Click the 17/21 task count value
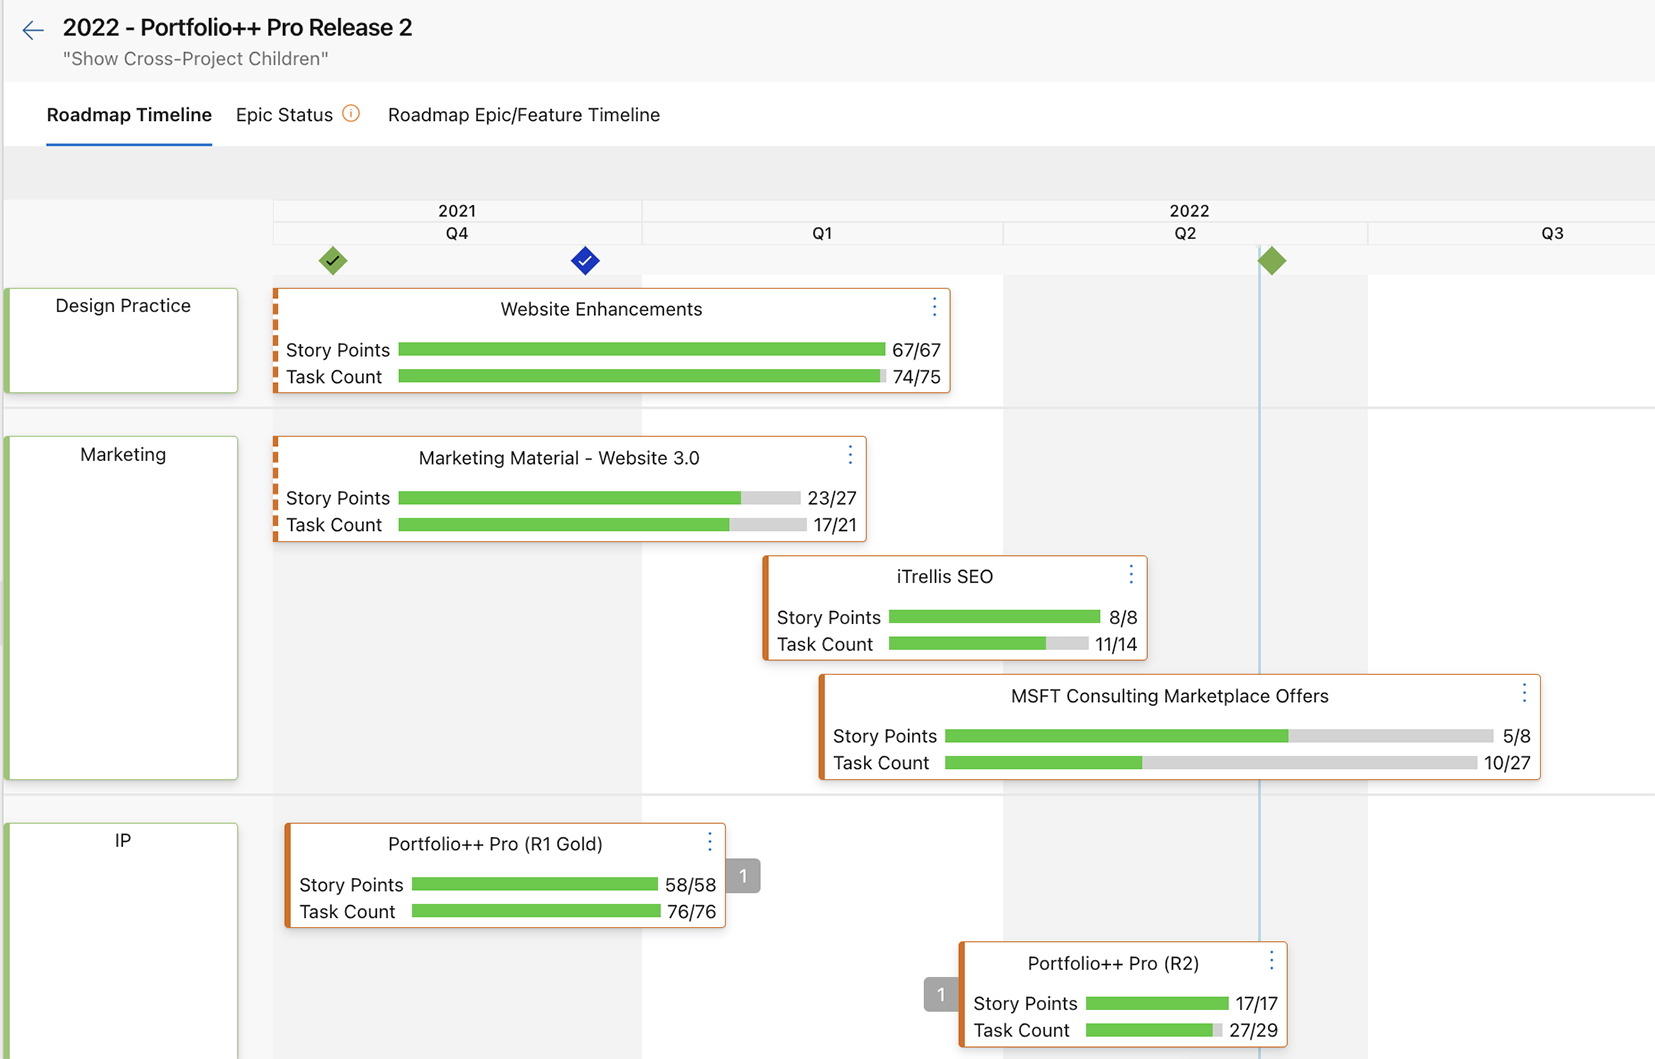1655x1059 pixels. [835, 525]
